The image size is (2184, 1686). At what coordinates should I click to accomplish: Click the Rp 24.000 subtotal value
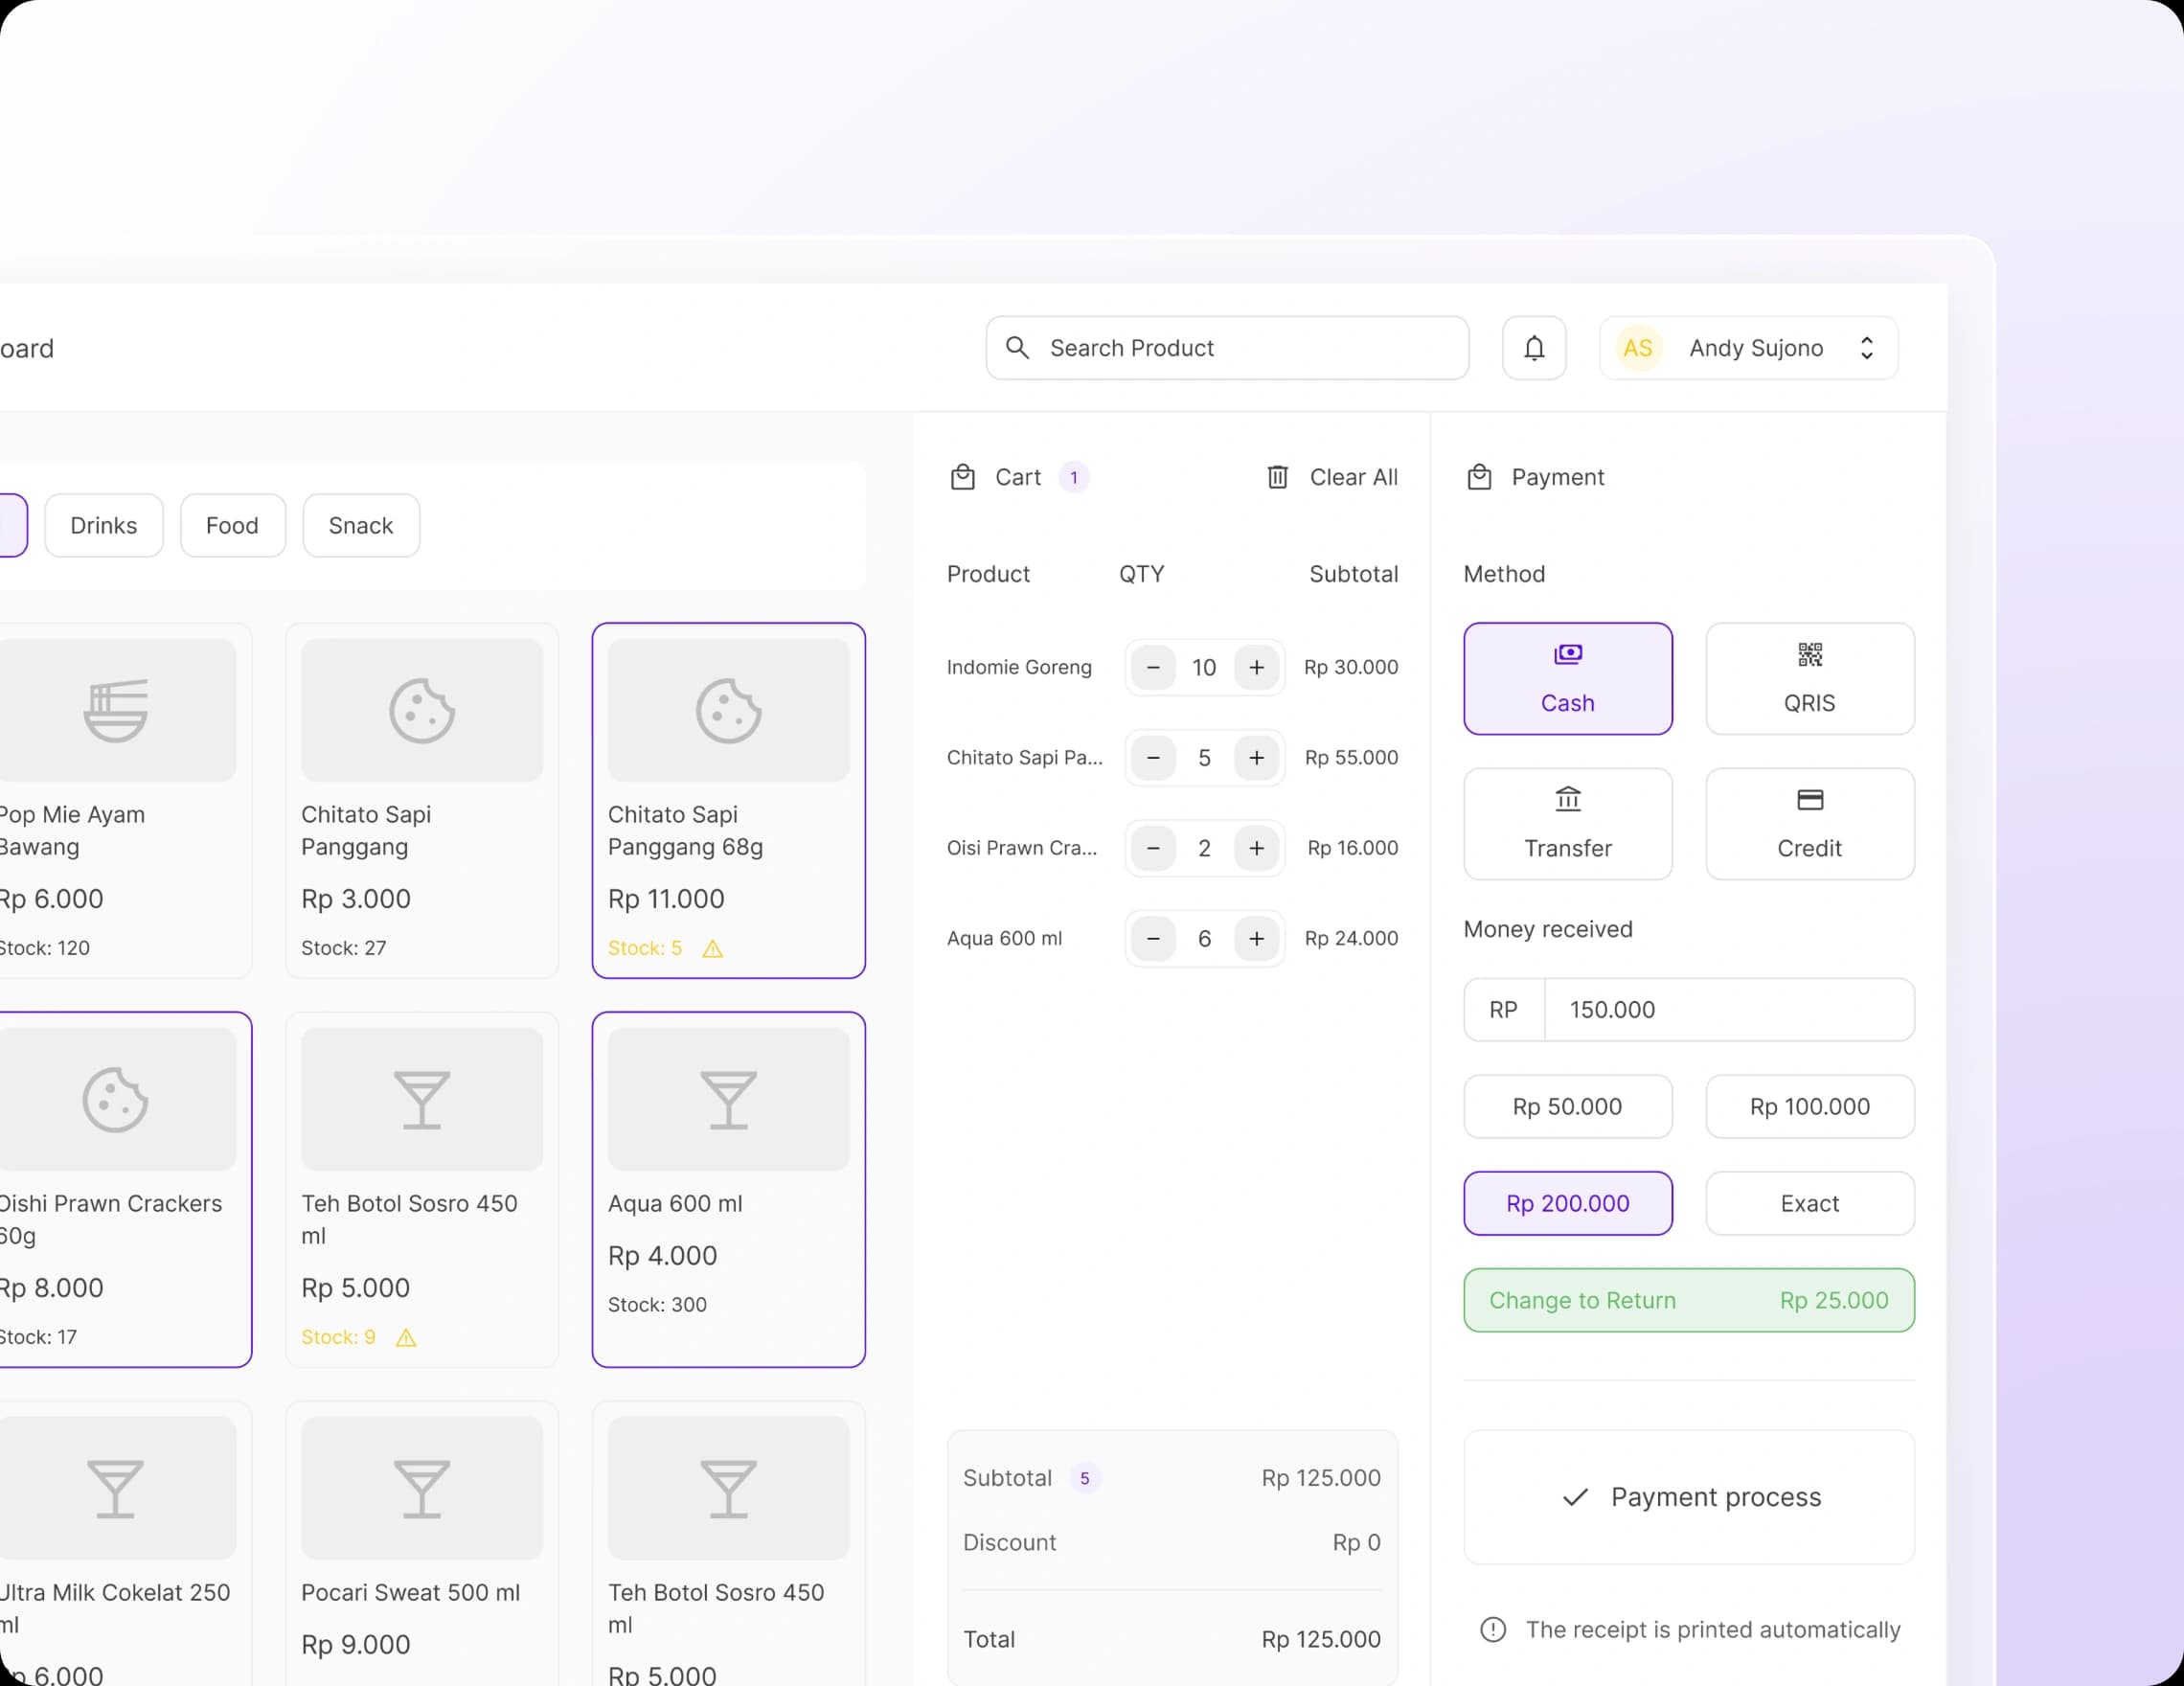[1351, 938]
